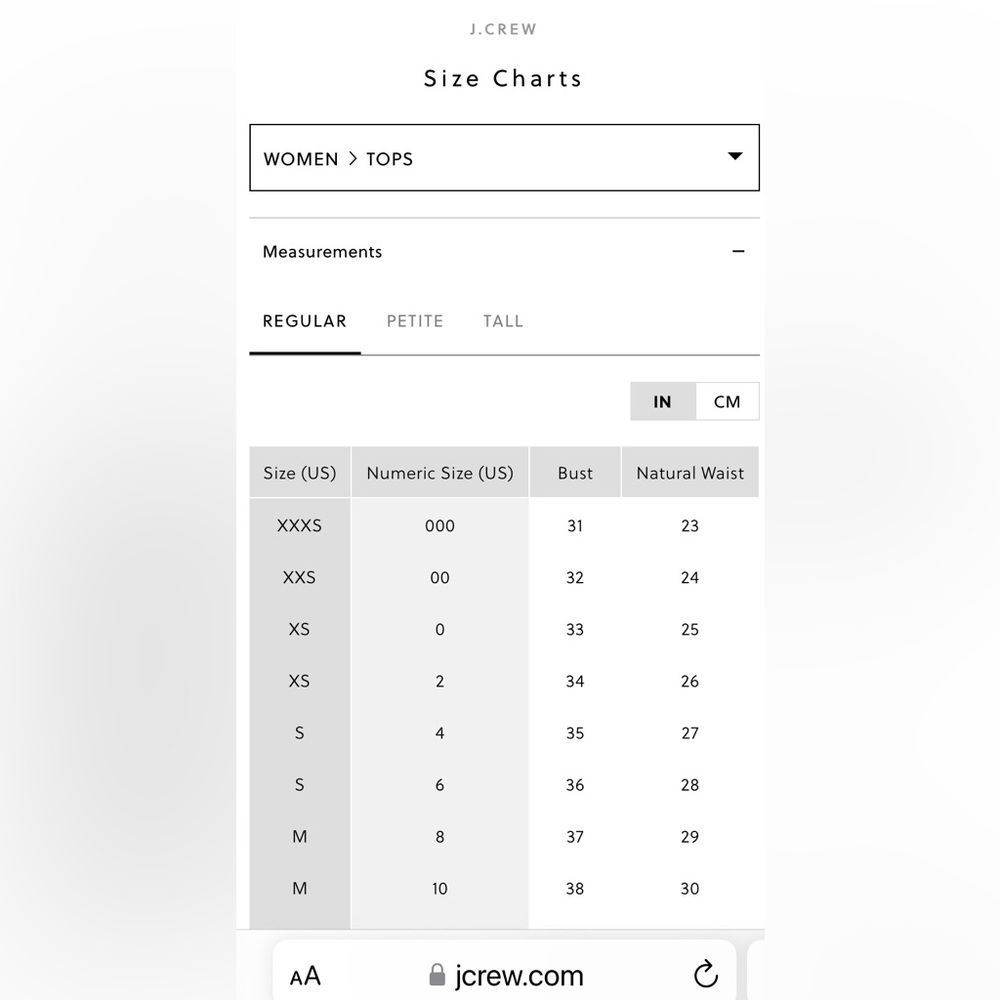
Task: Click the Natural Waist column header
Action: [690, 473]
